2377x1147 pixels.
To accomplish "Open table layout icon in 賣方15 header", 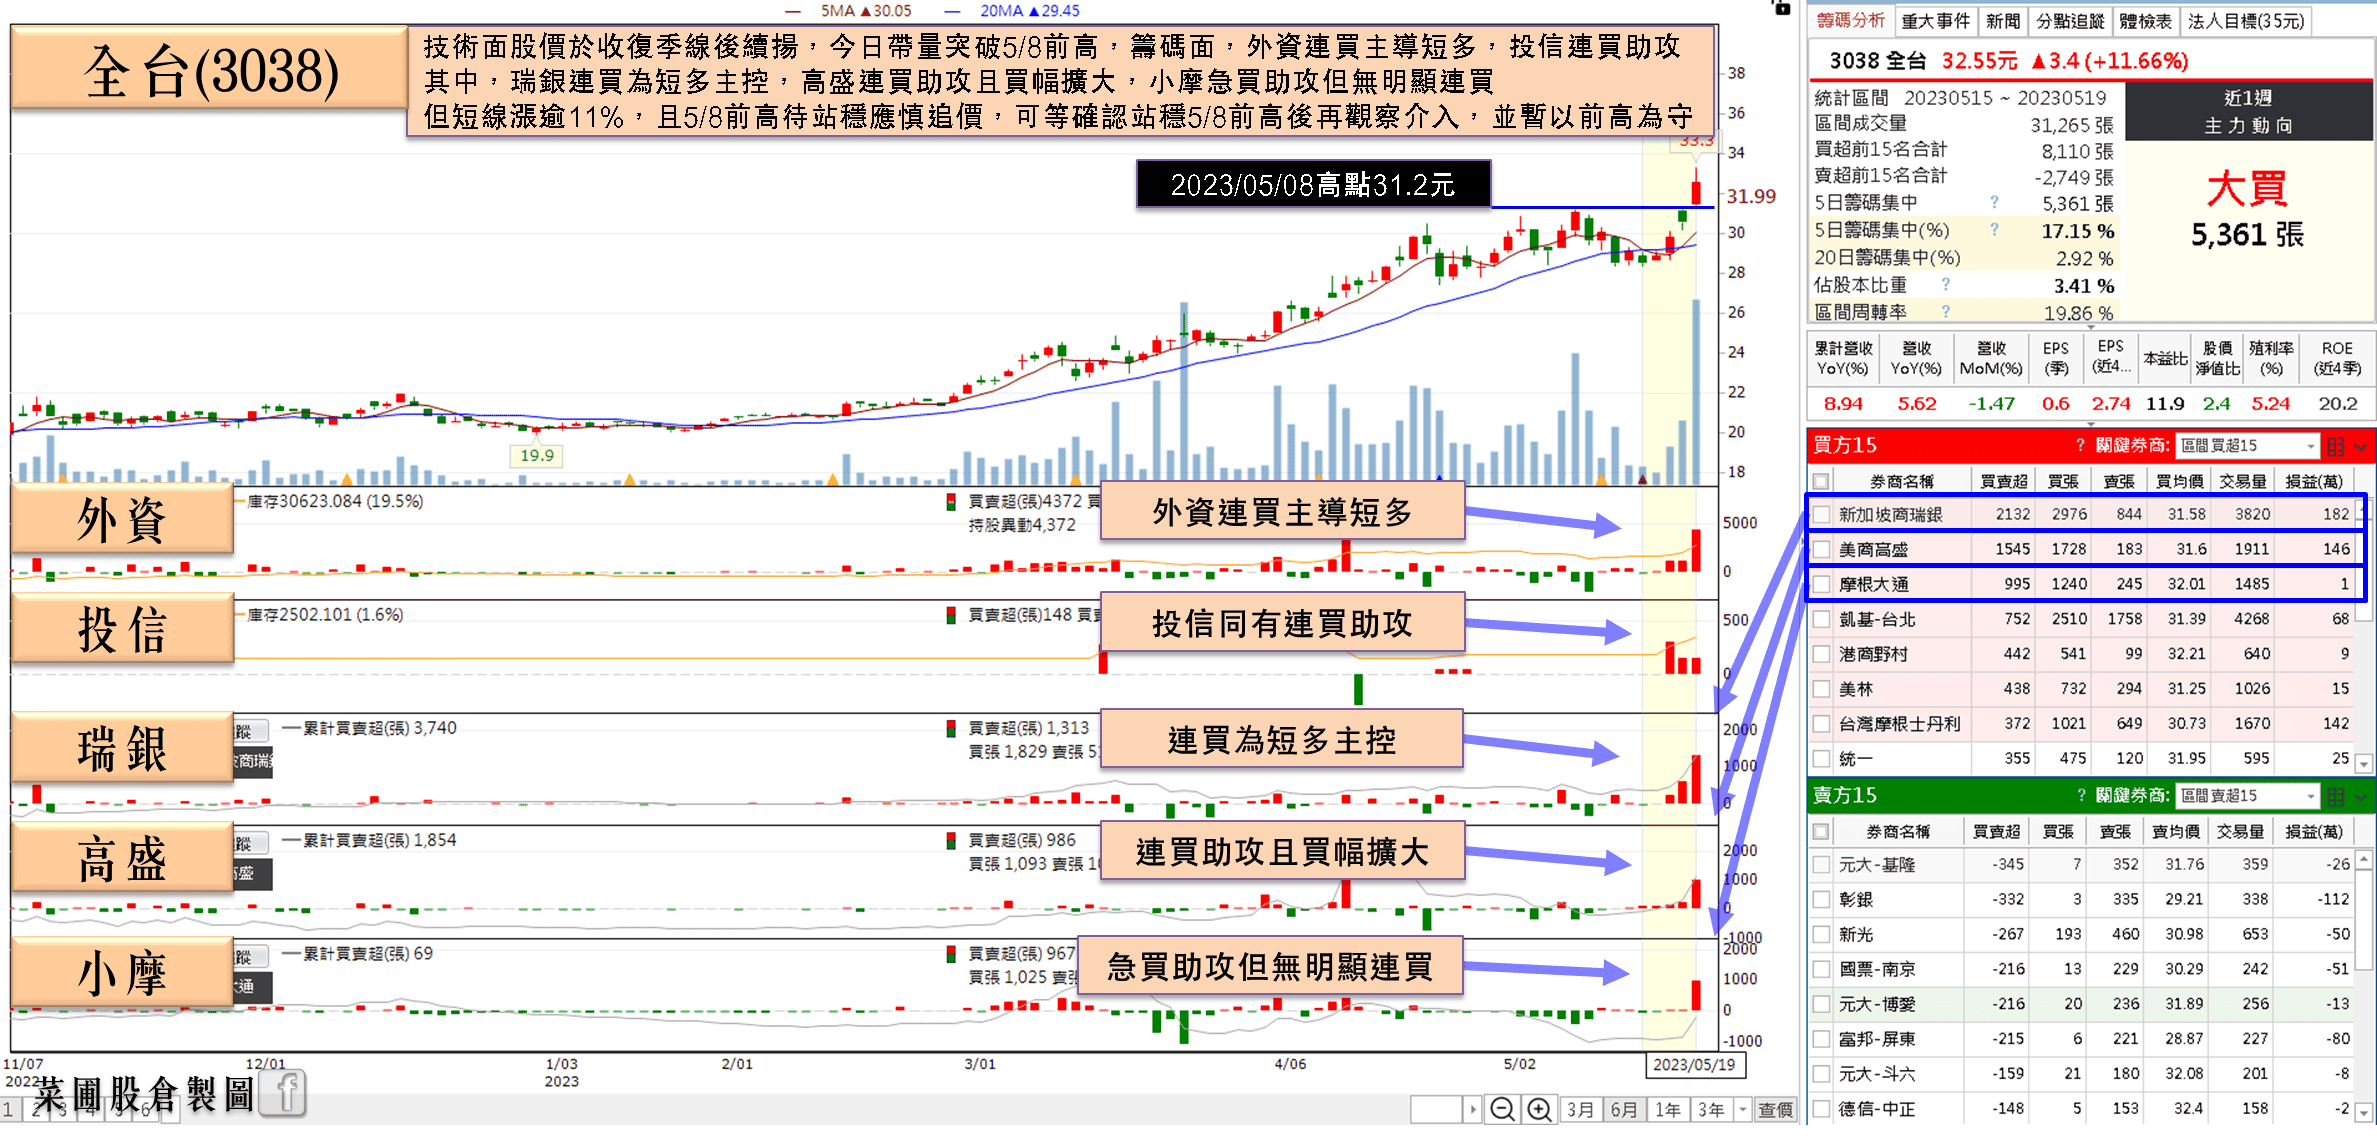I will pos(2336,796).
